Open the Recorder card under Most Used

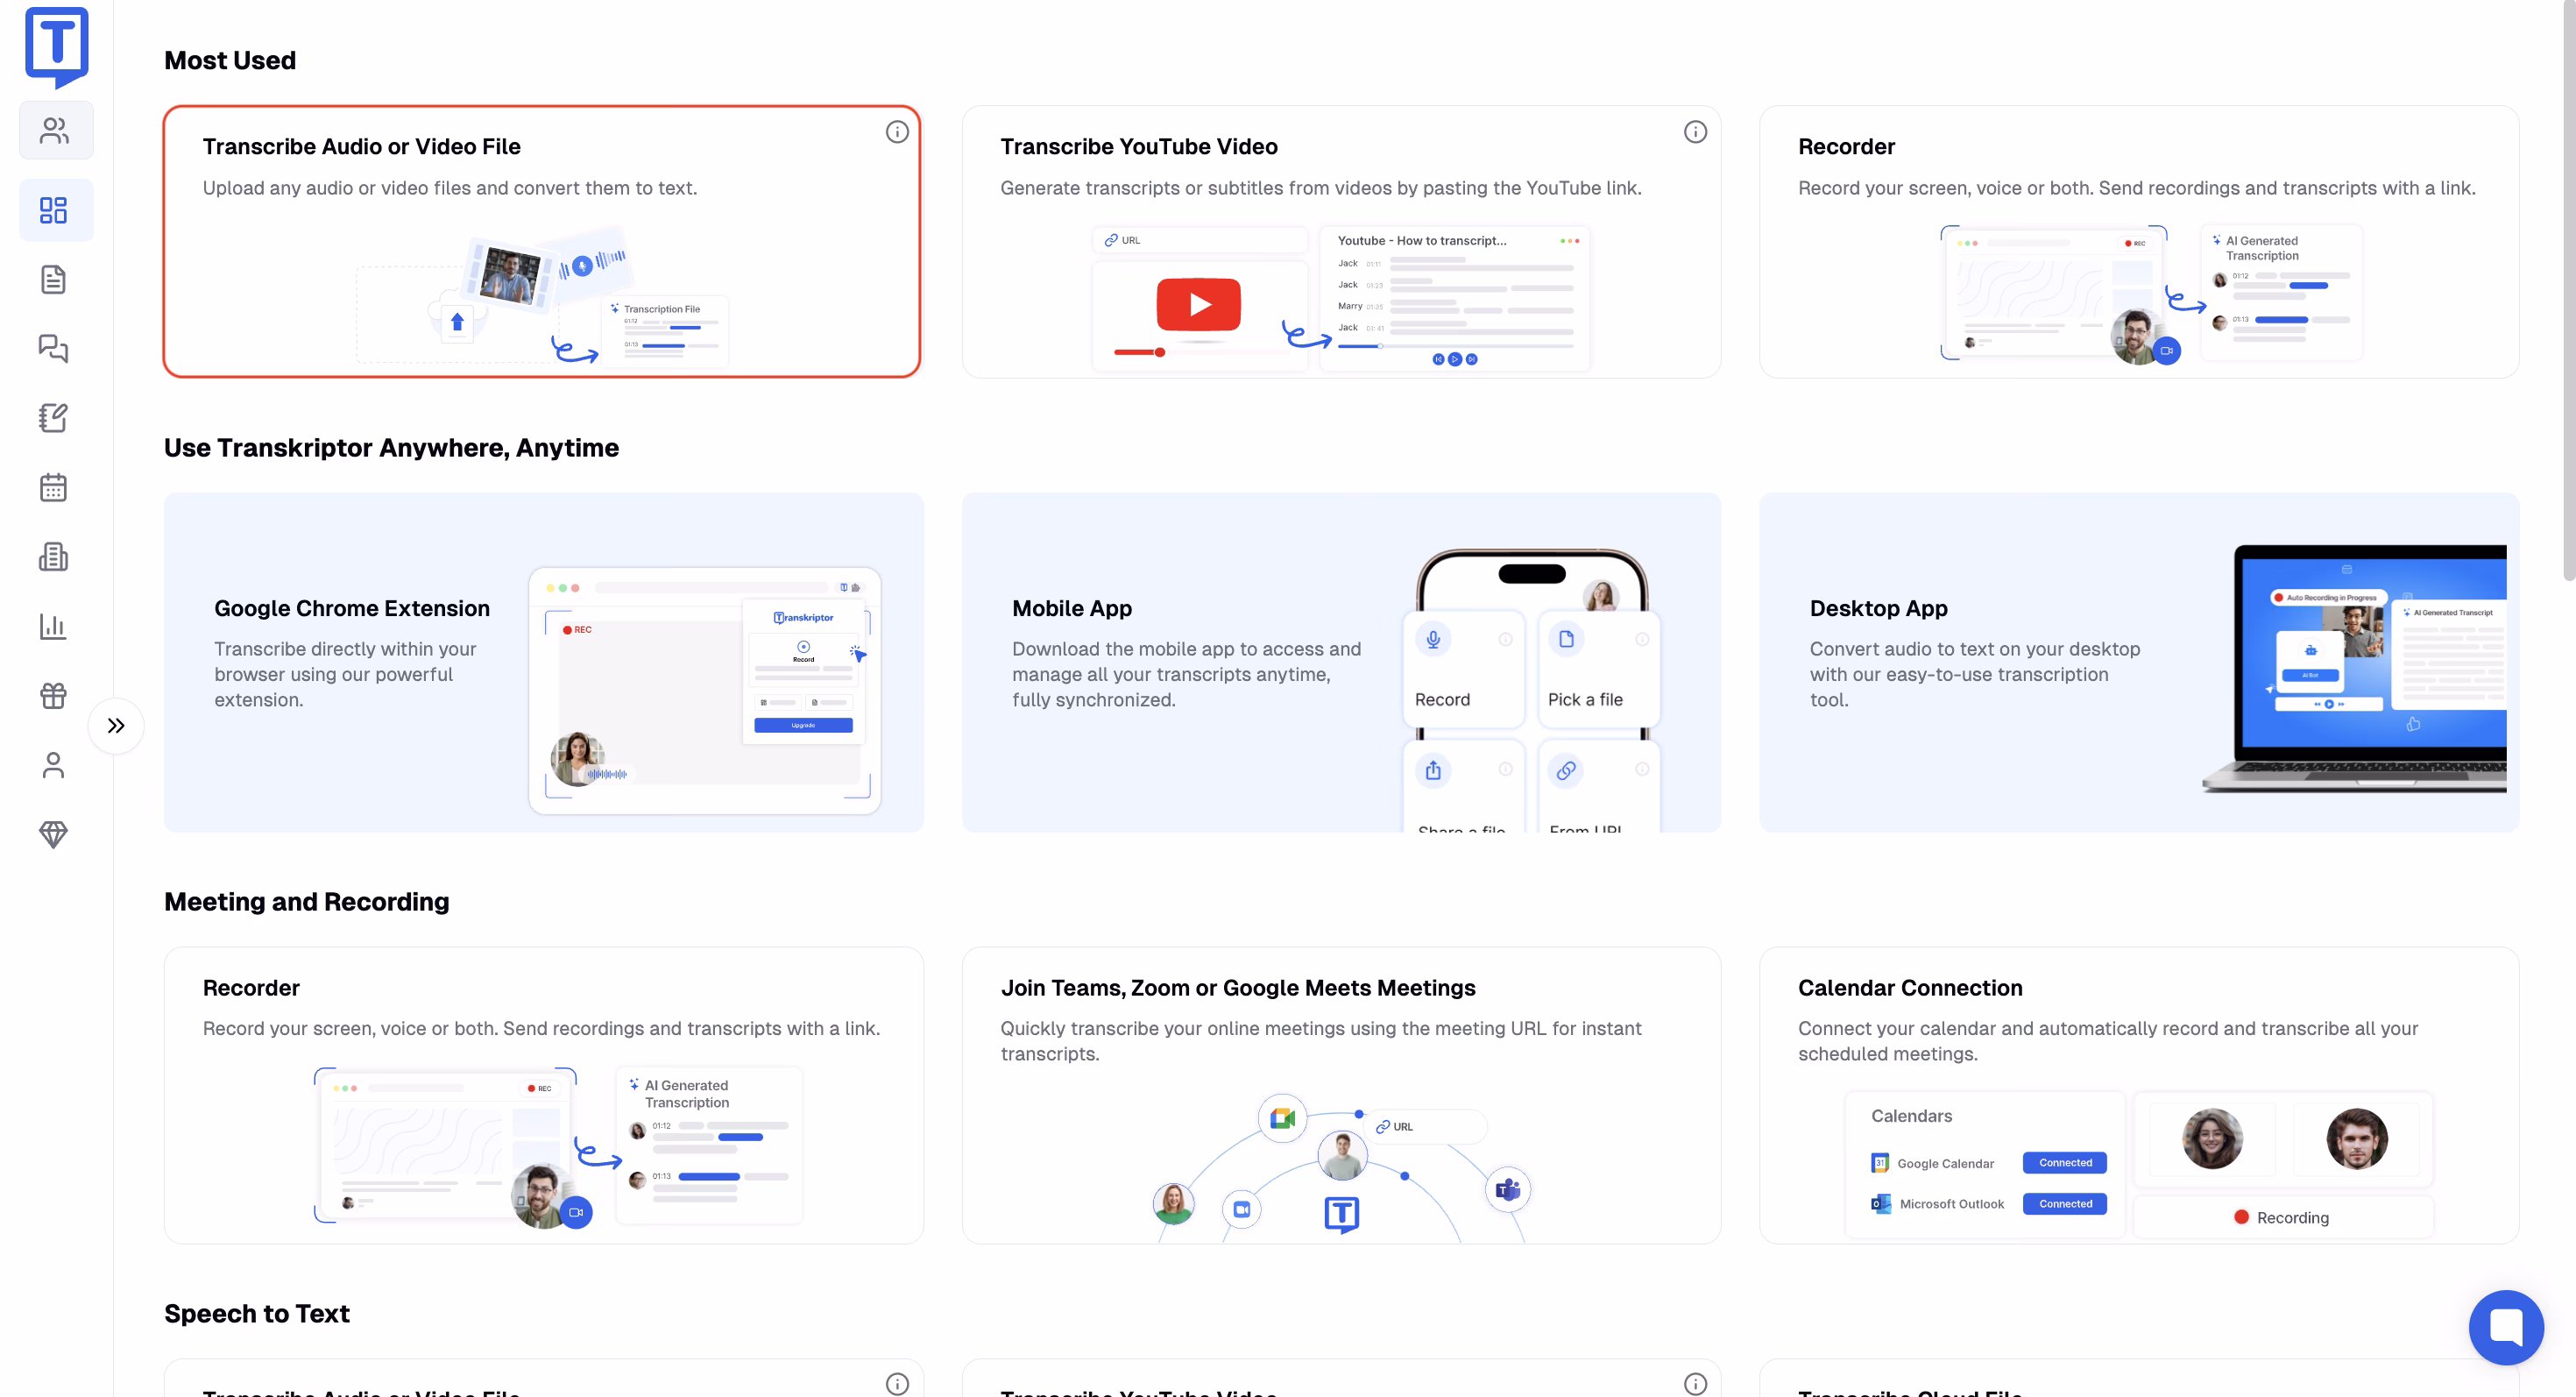coord(2139,241)
